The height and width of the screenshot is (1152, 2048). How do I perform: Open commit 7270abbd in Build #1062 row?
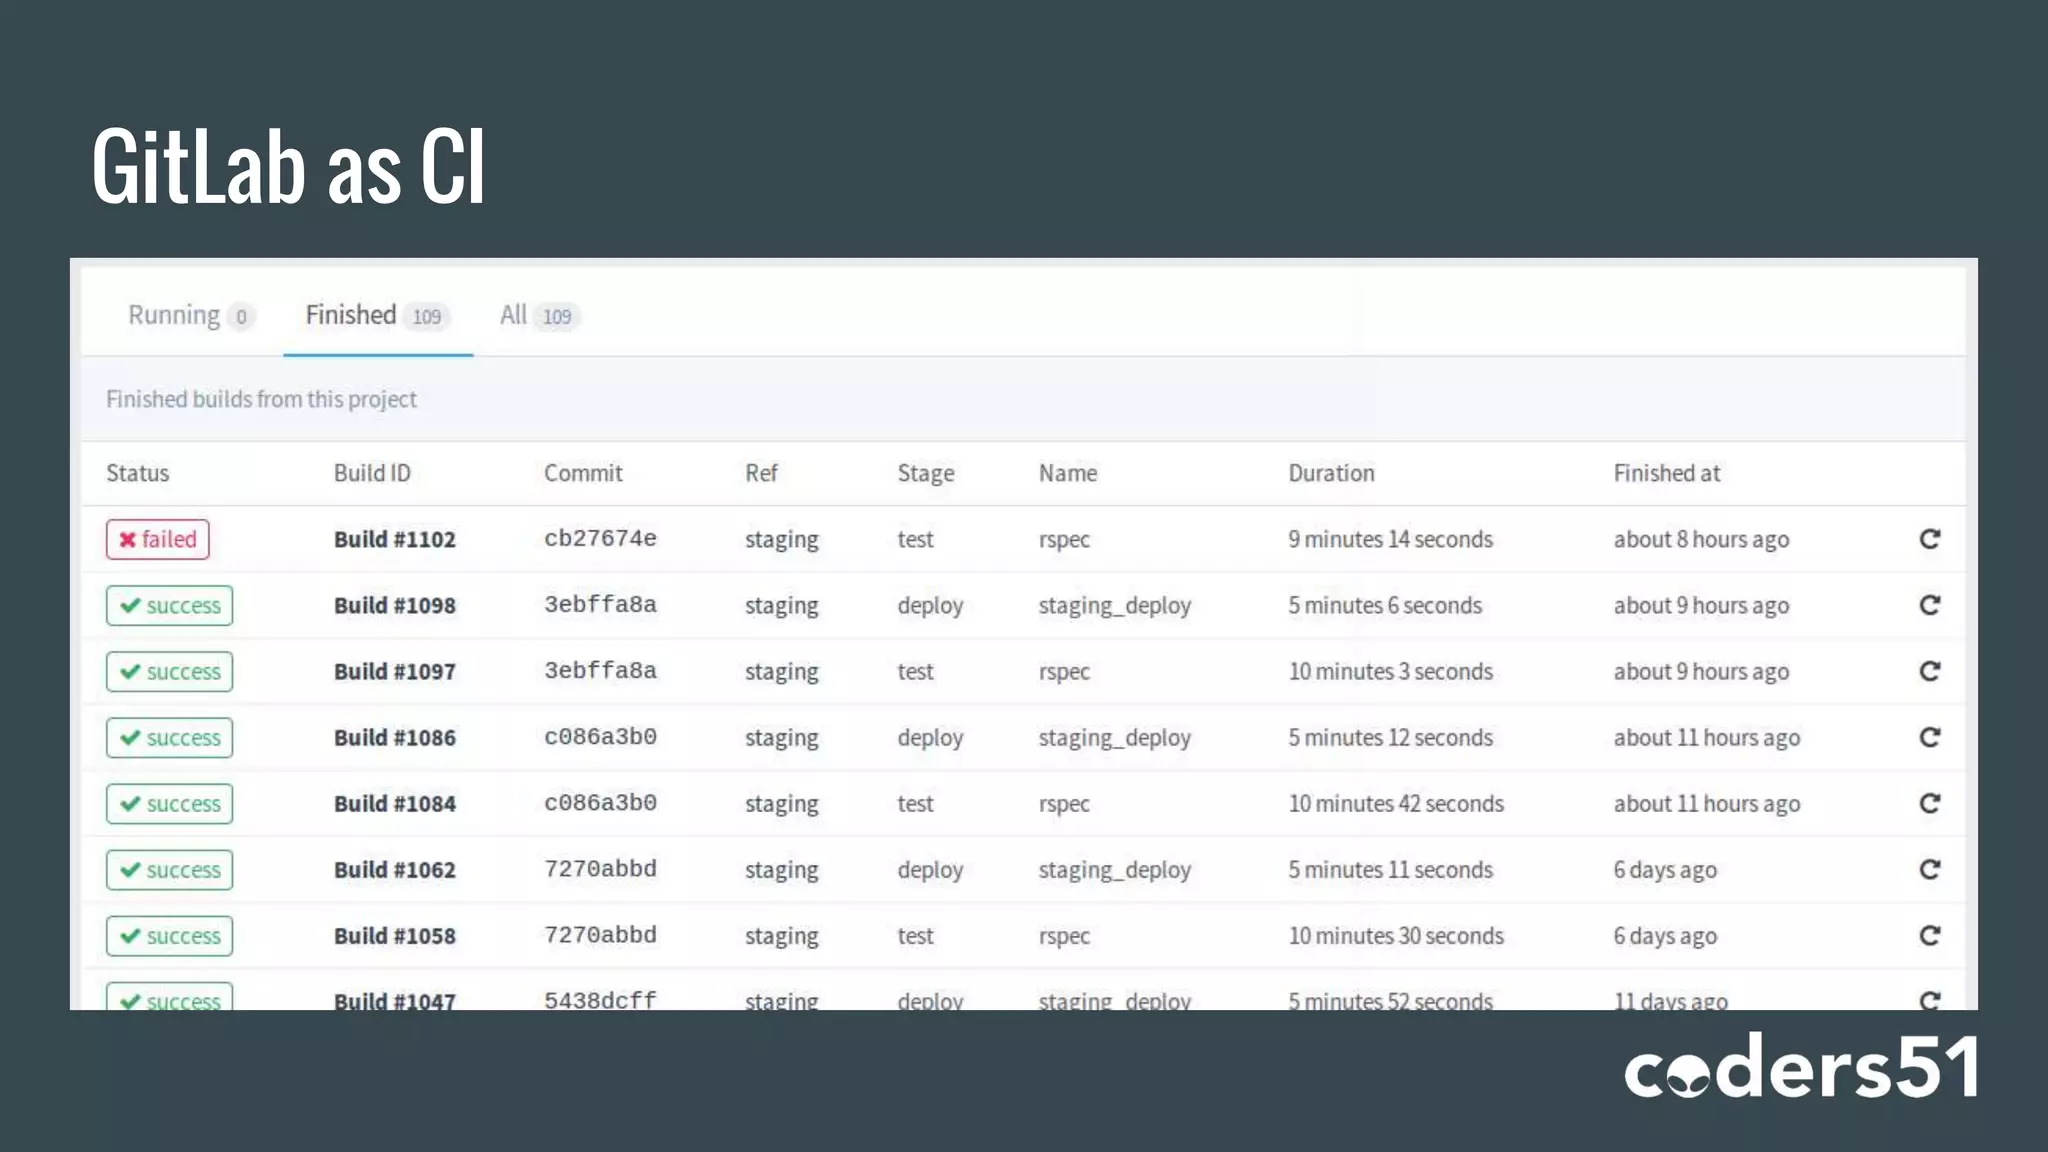click(600, 868)
